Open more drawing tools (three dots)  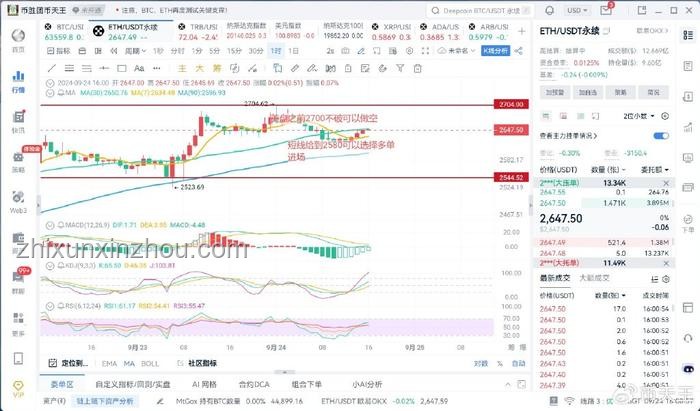[156, 68]
